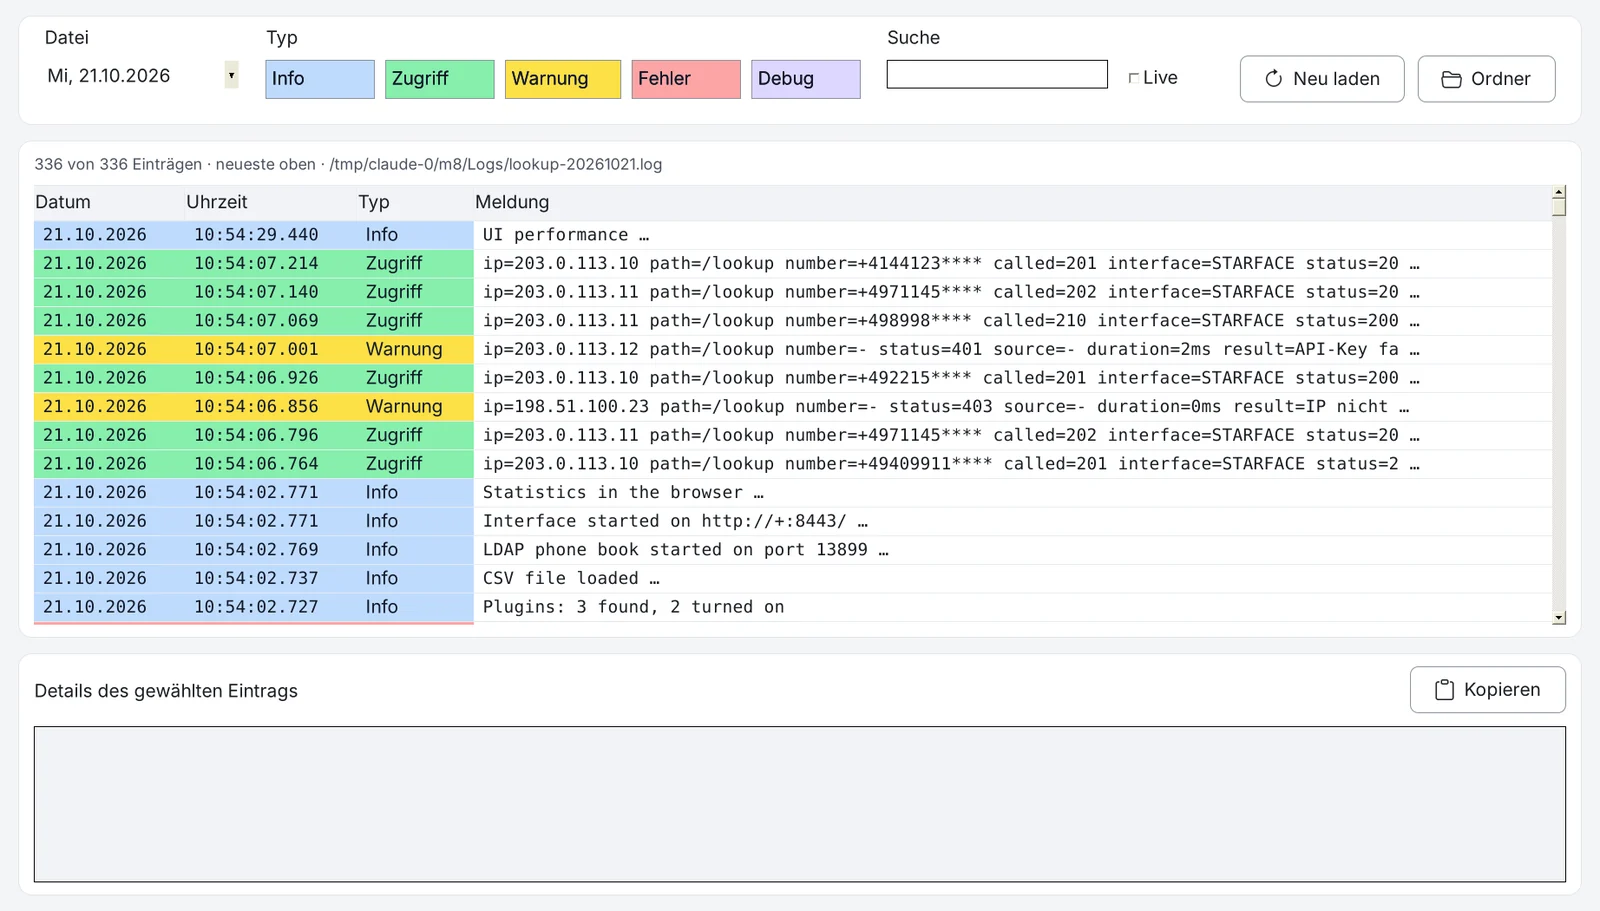The image size is (1600, 911).
Task: Select the 'CSV file loaded' entry
Action: tap(792, 579)
